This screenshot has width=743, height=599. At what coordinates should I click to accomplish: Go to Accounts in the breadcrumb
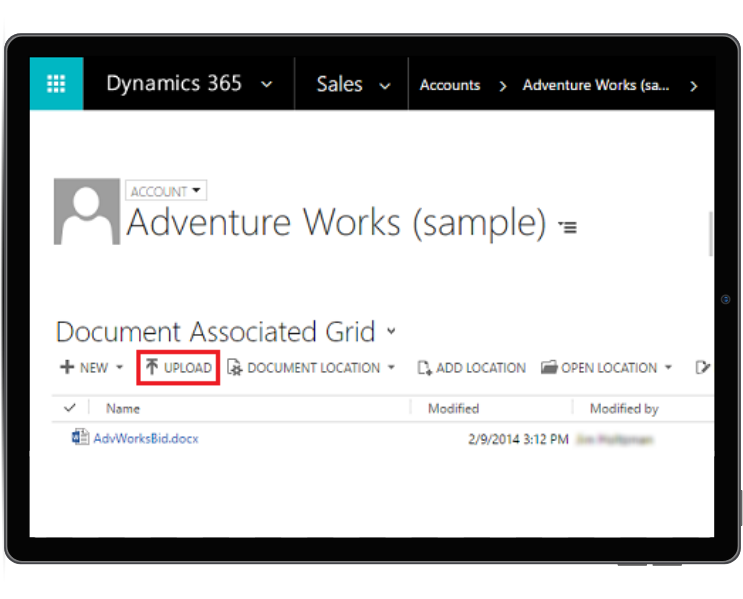coord(450,85)
